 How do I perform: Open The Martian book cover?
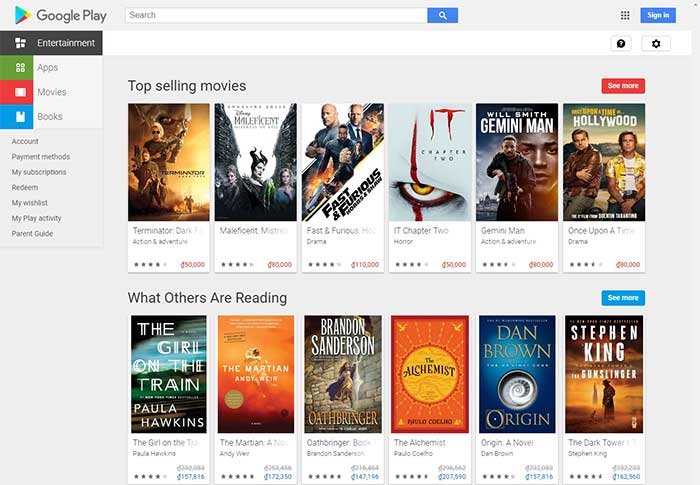pos(256,374)
